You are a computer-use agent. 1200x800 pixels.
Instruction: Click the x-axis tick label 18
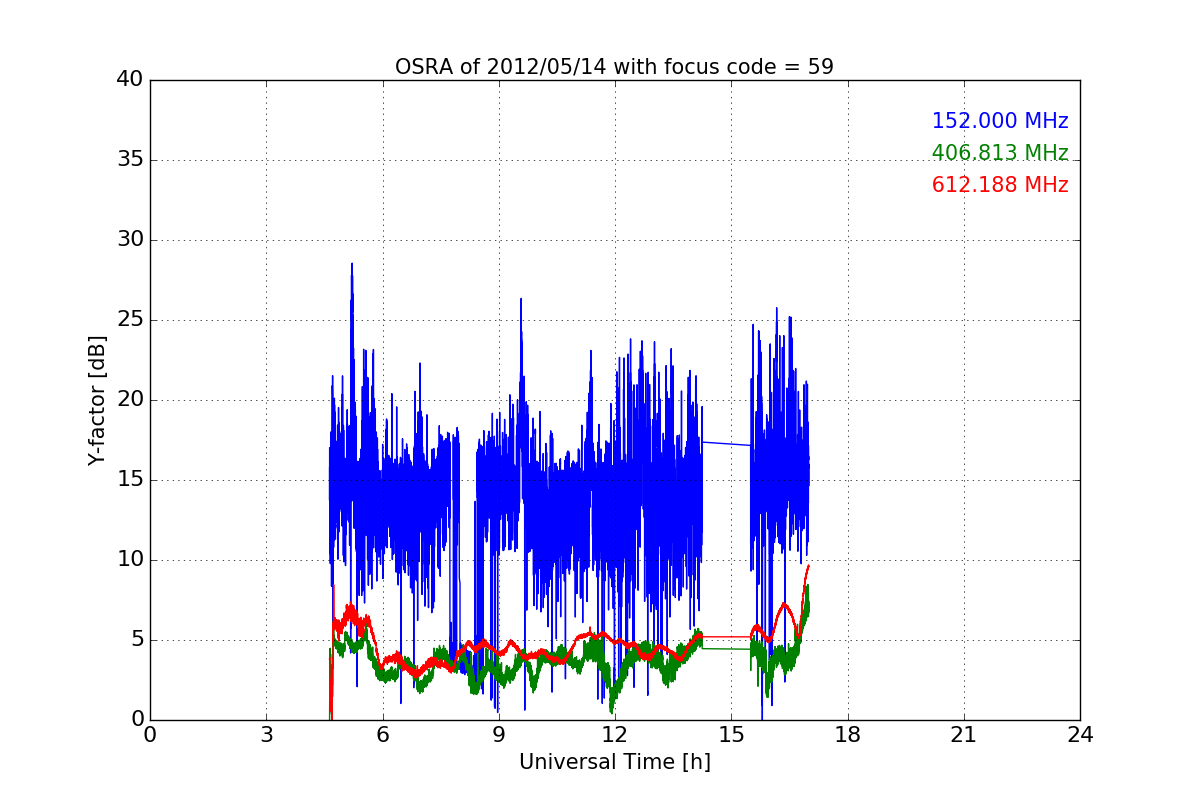[848, 735]
